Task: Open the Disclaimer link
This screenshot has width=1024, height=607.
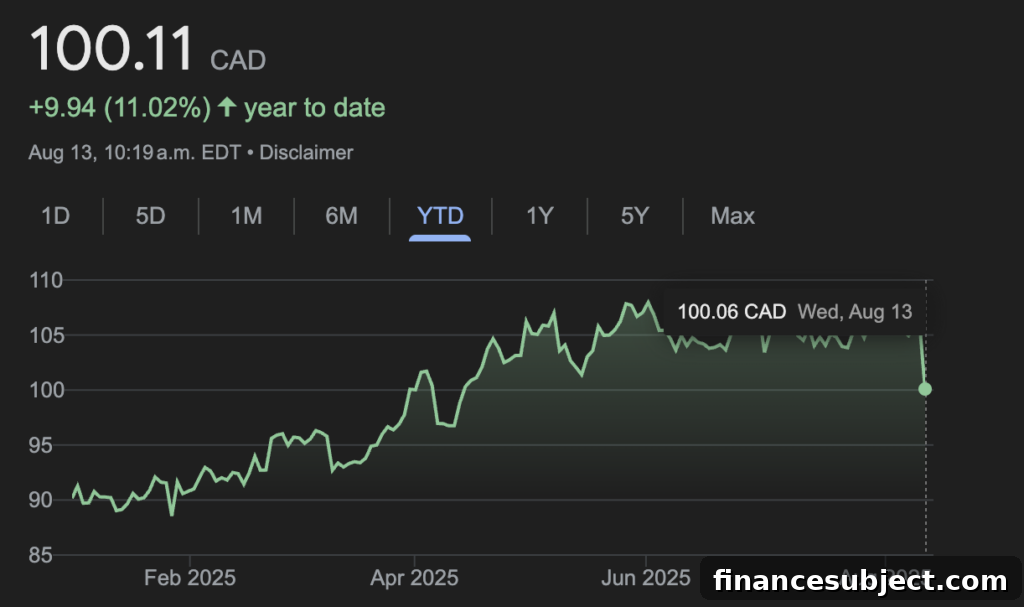Action: click(306, 153)
